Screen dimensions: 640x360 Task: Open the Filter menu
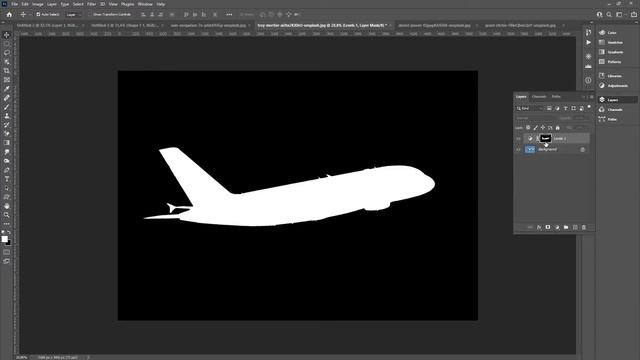(x=91, y=4)
